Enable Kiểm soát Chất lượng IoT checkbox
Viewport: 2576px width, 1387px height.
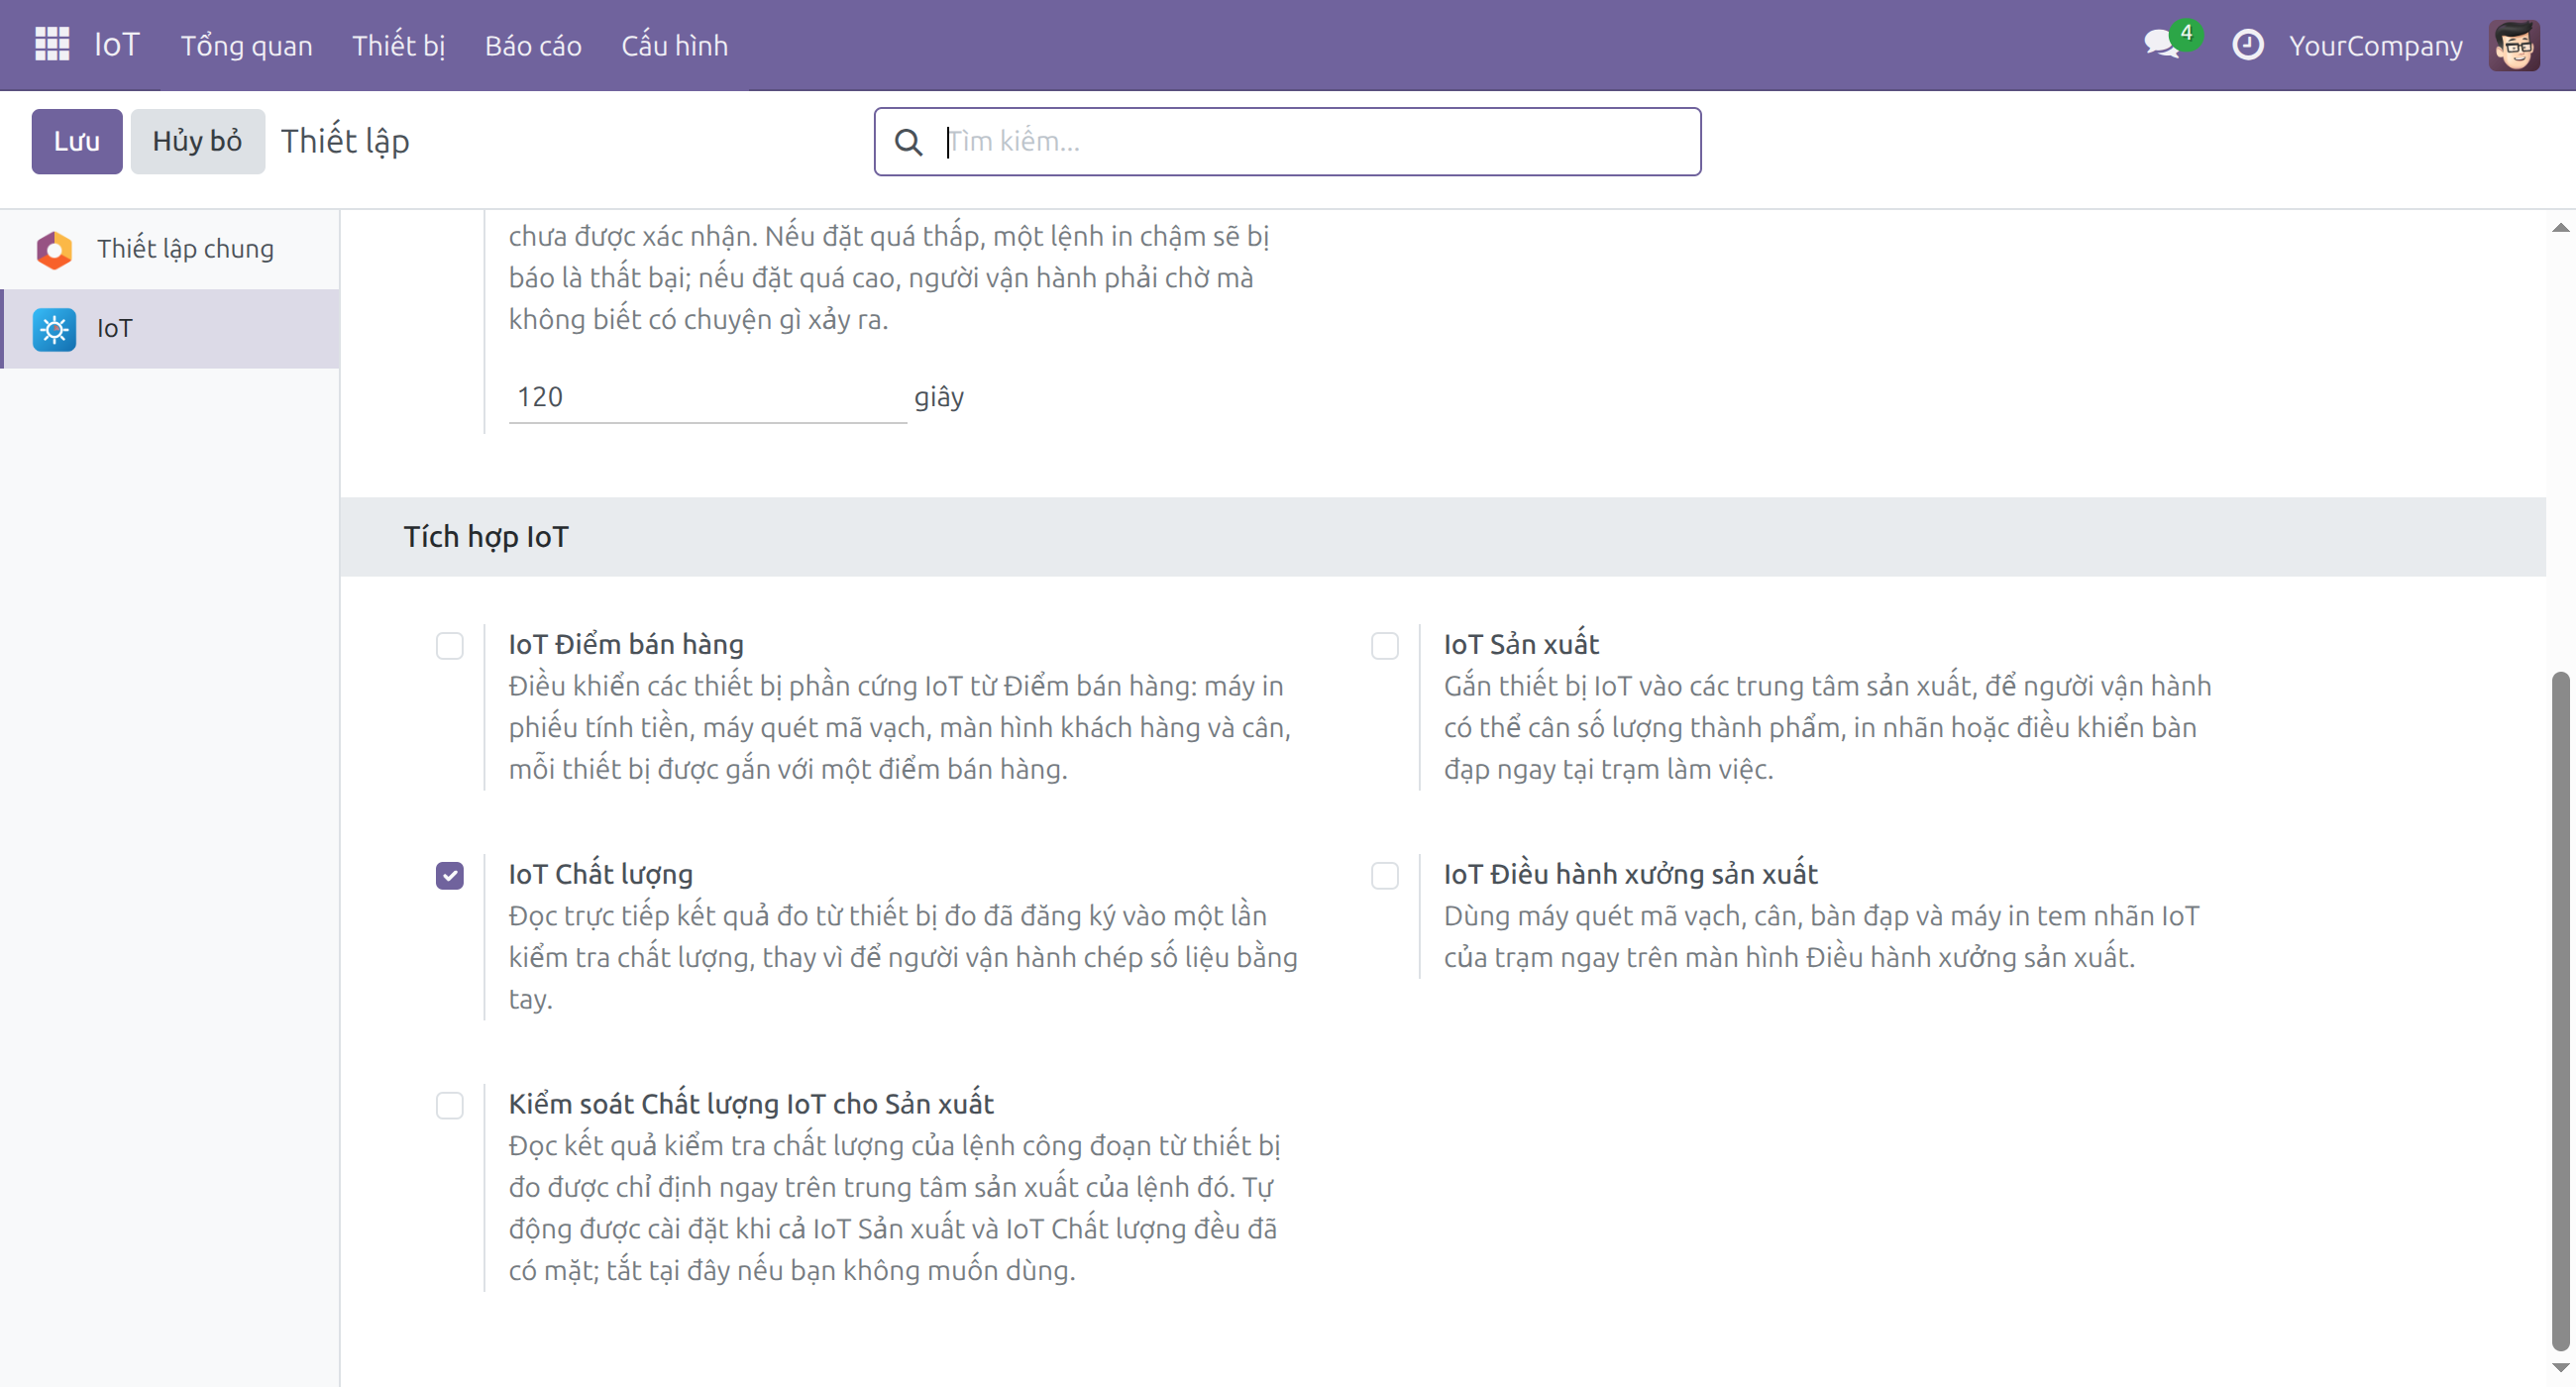pos(450,1105)
